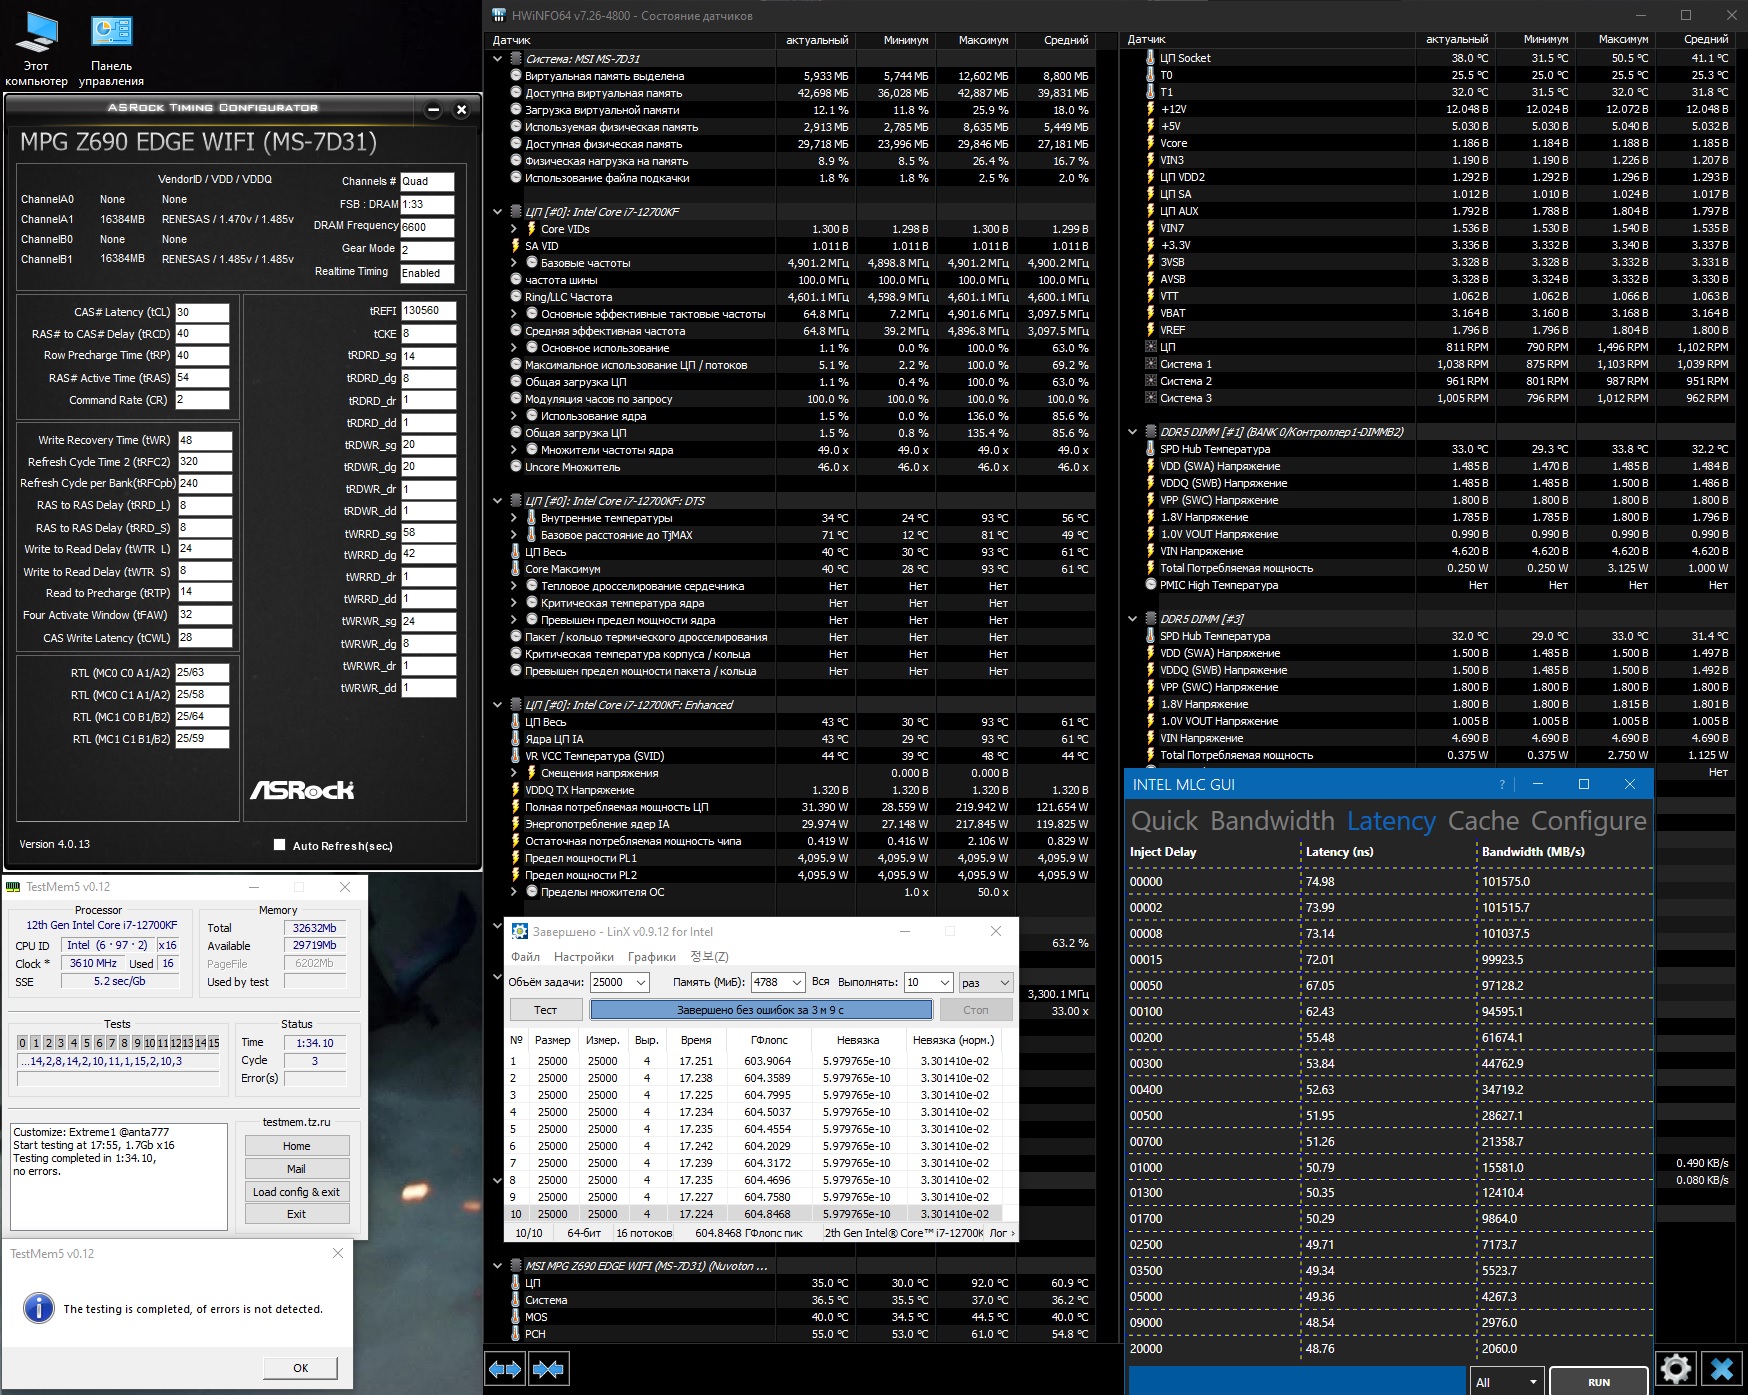Viewport: 1748px width, 1395px height.
Task: Toggle test 9 box in TestMem5 Tests
Action: click(x=137, y=1043)
